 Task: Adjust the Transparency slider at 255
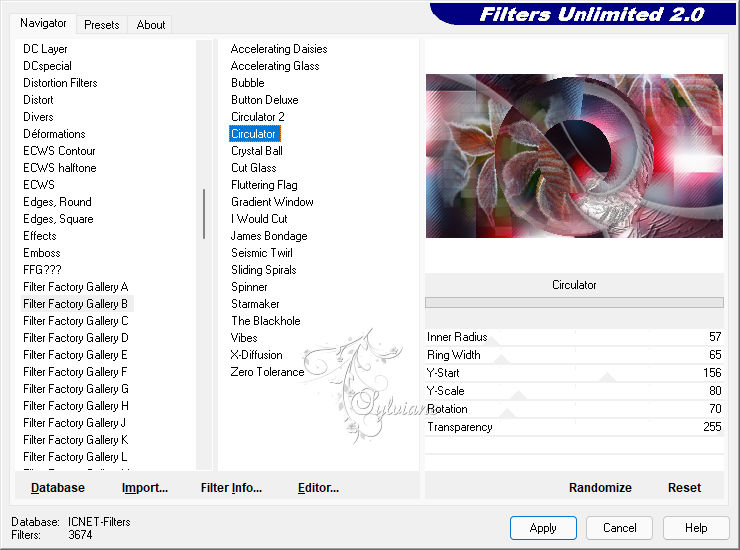tap(574, 427)
